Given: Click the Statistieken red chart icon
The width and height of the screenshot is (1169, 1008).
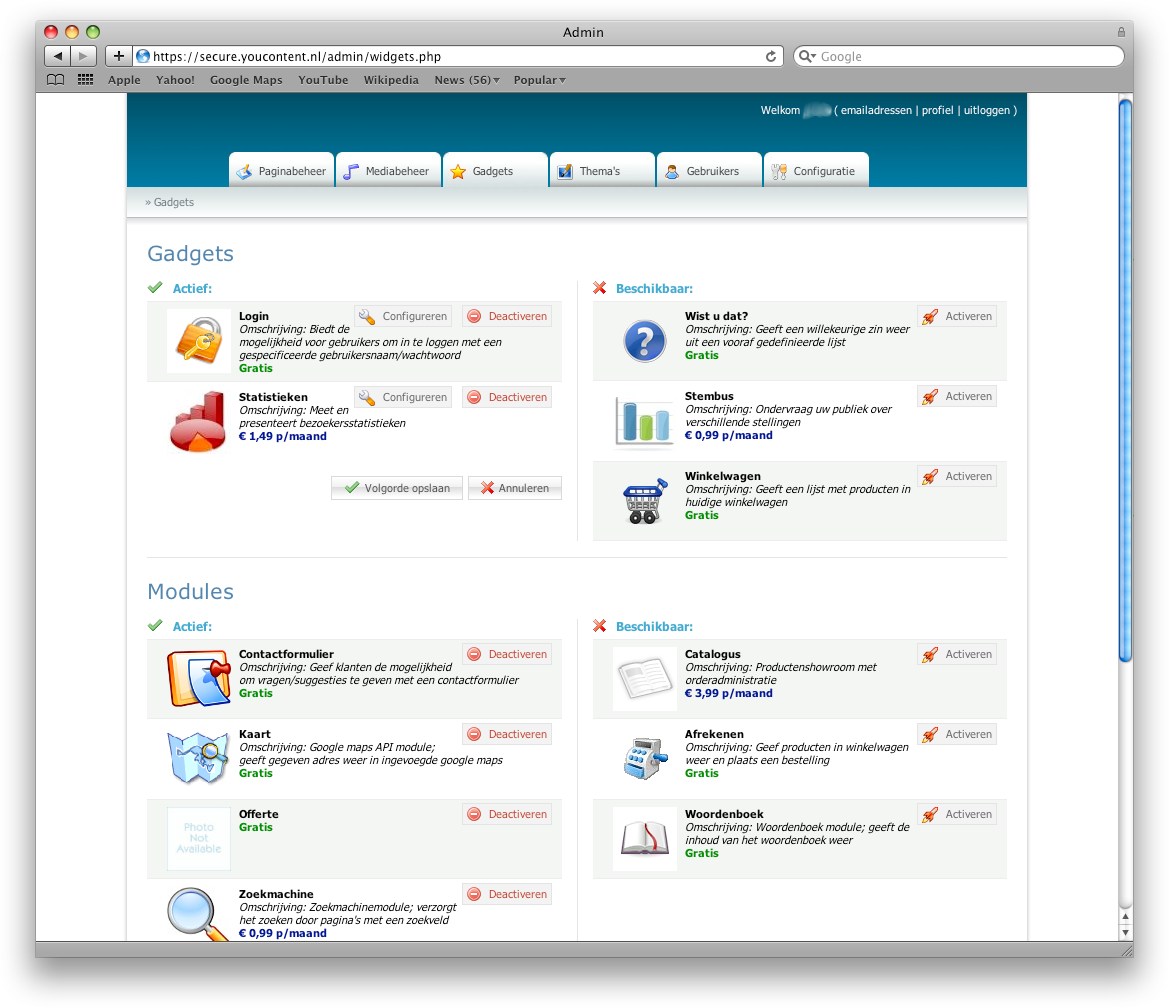Looking at the screenshot, I should (198, 421).
